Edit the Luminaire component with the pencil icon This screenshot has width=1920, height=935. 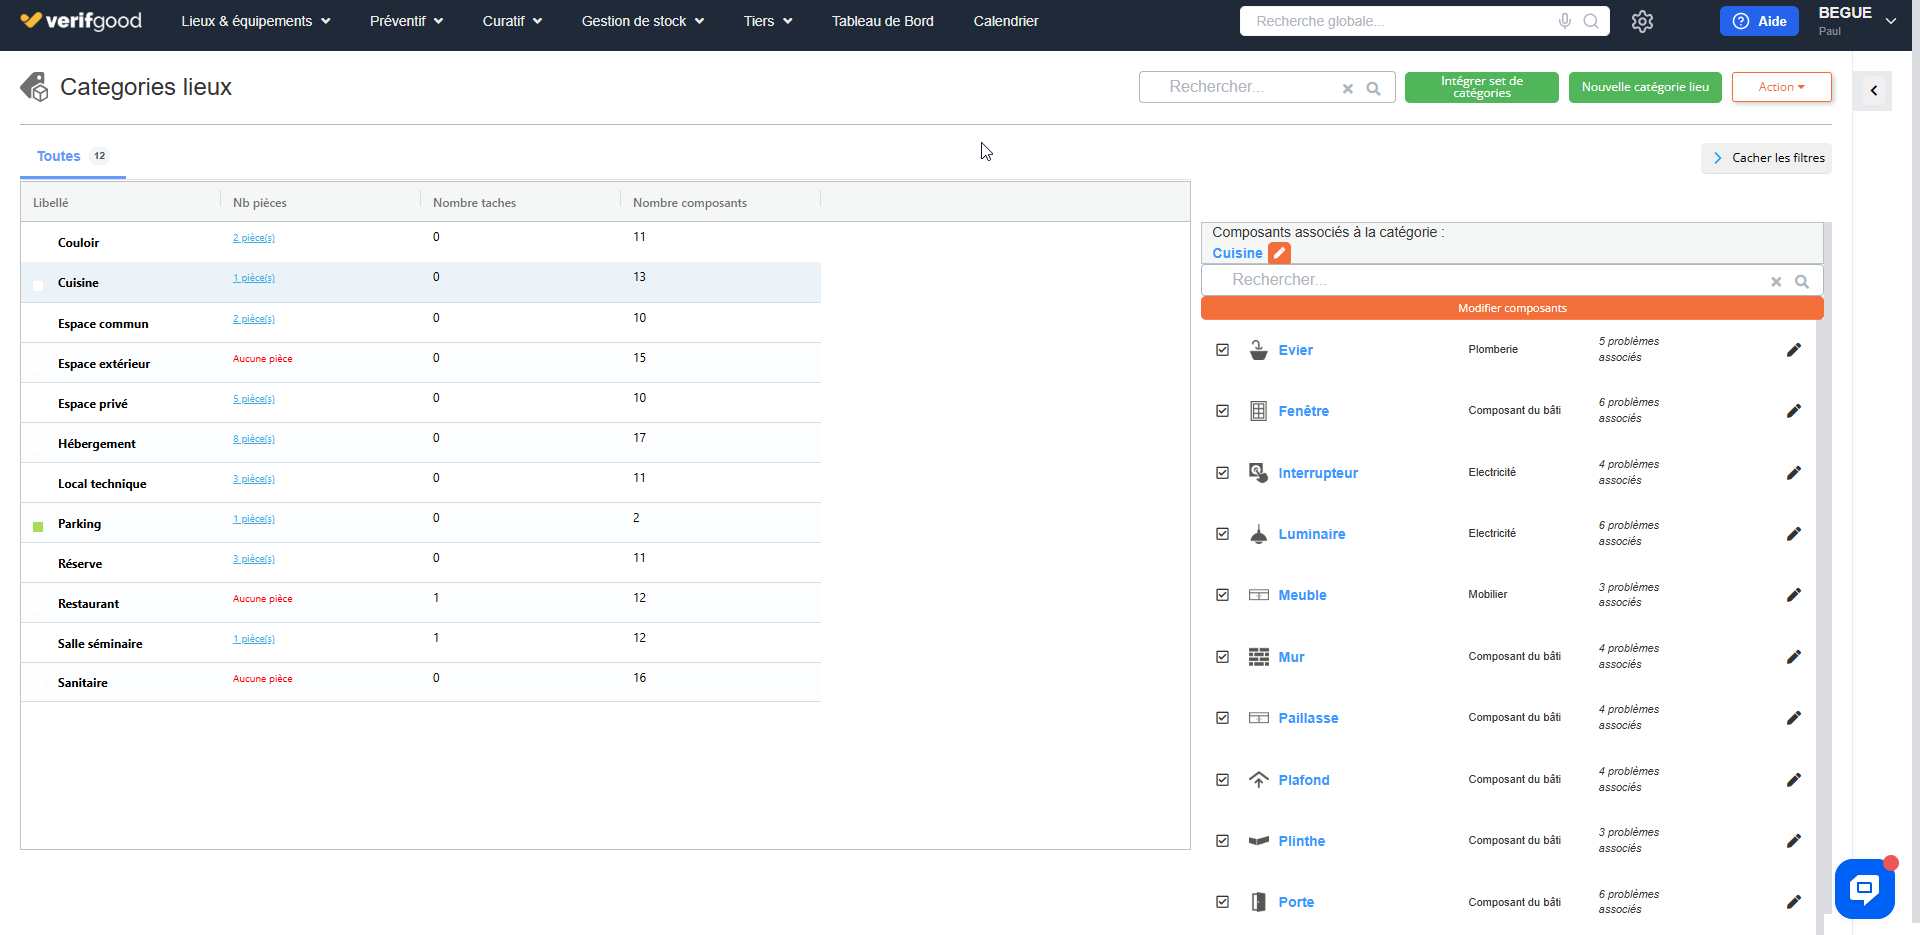[x=1794, y=534]
